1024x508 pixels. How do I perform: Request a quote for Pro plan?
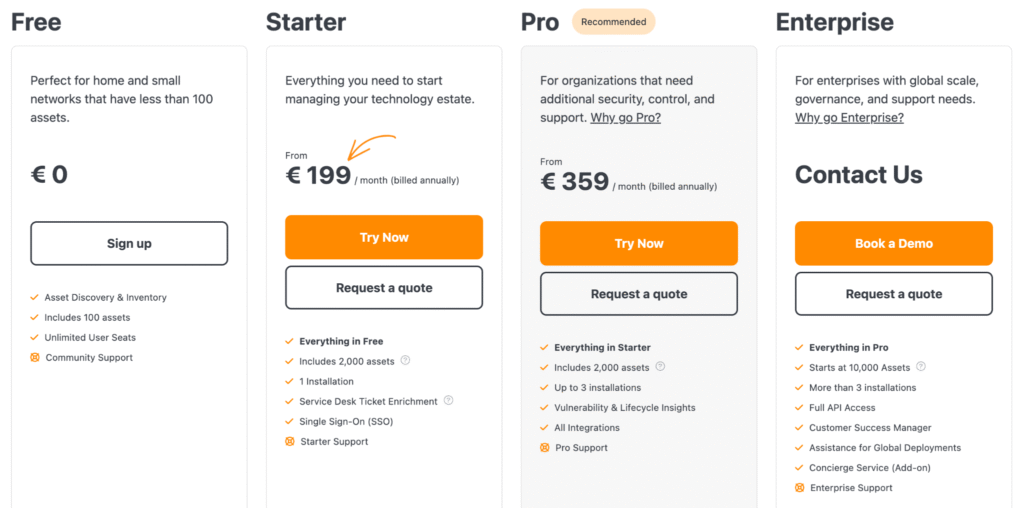tap(639, 294)
